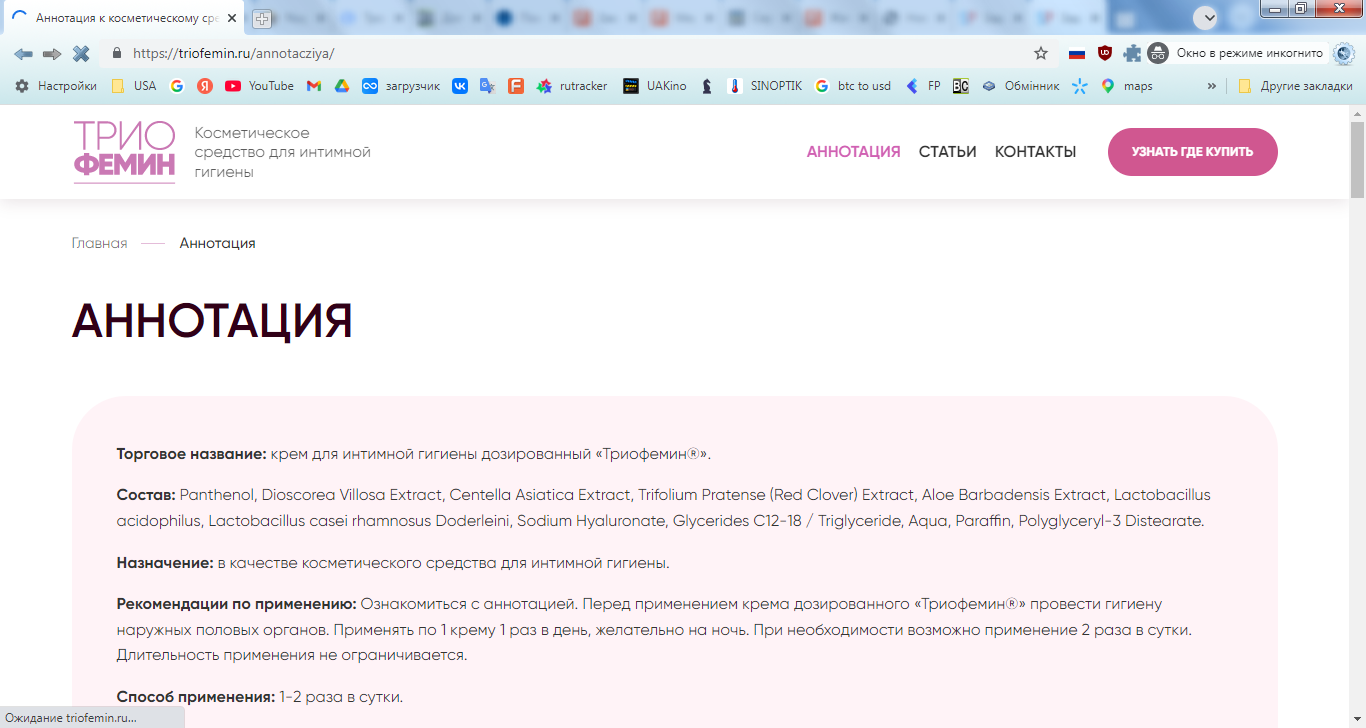Open the загрузчик bookmark

pyautogui.click(x=401, y=86)
